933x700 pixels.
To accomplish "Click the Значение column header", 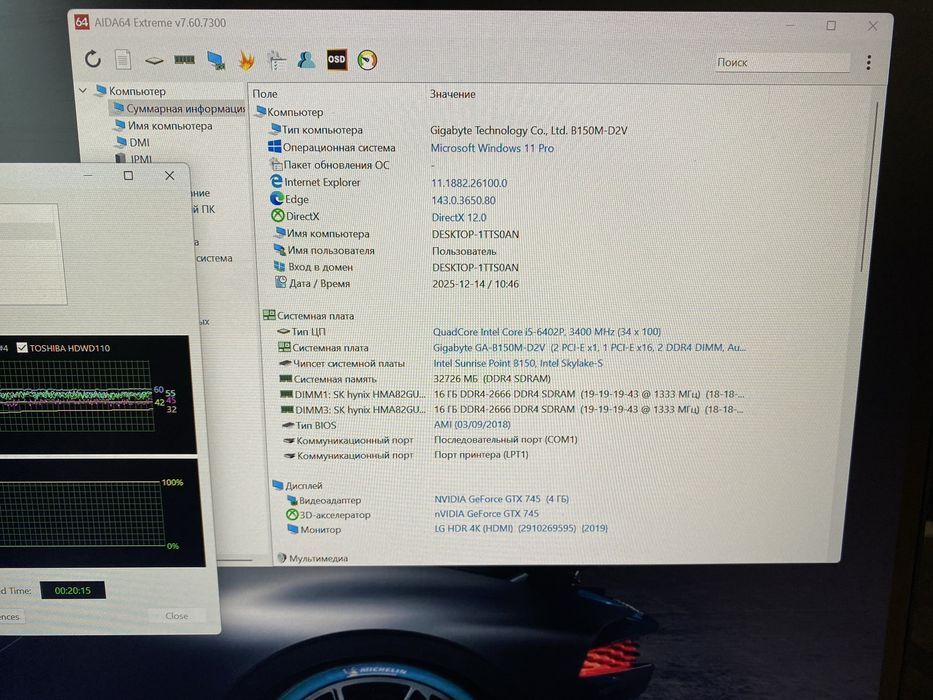I will tap(453, 94).
